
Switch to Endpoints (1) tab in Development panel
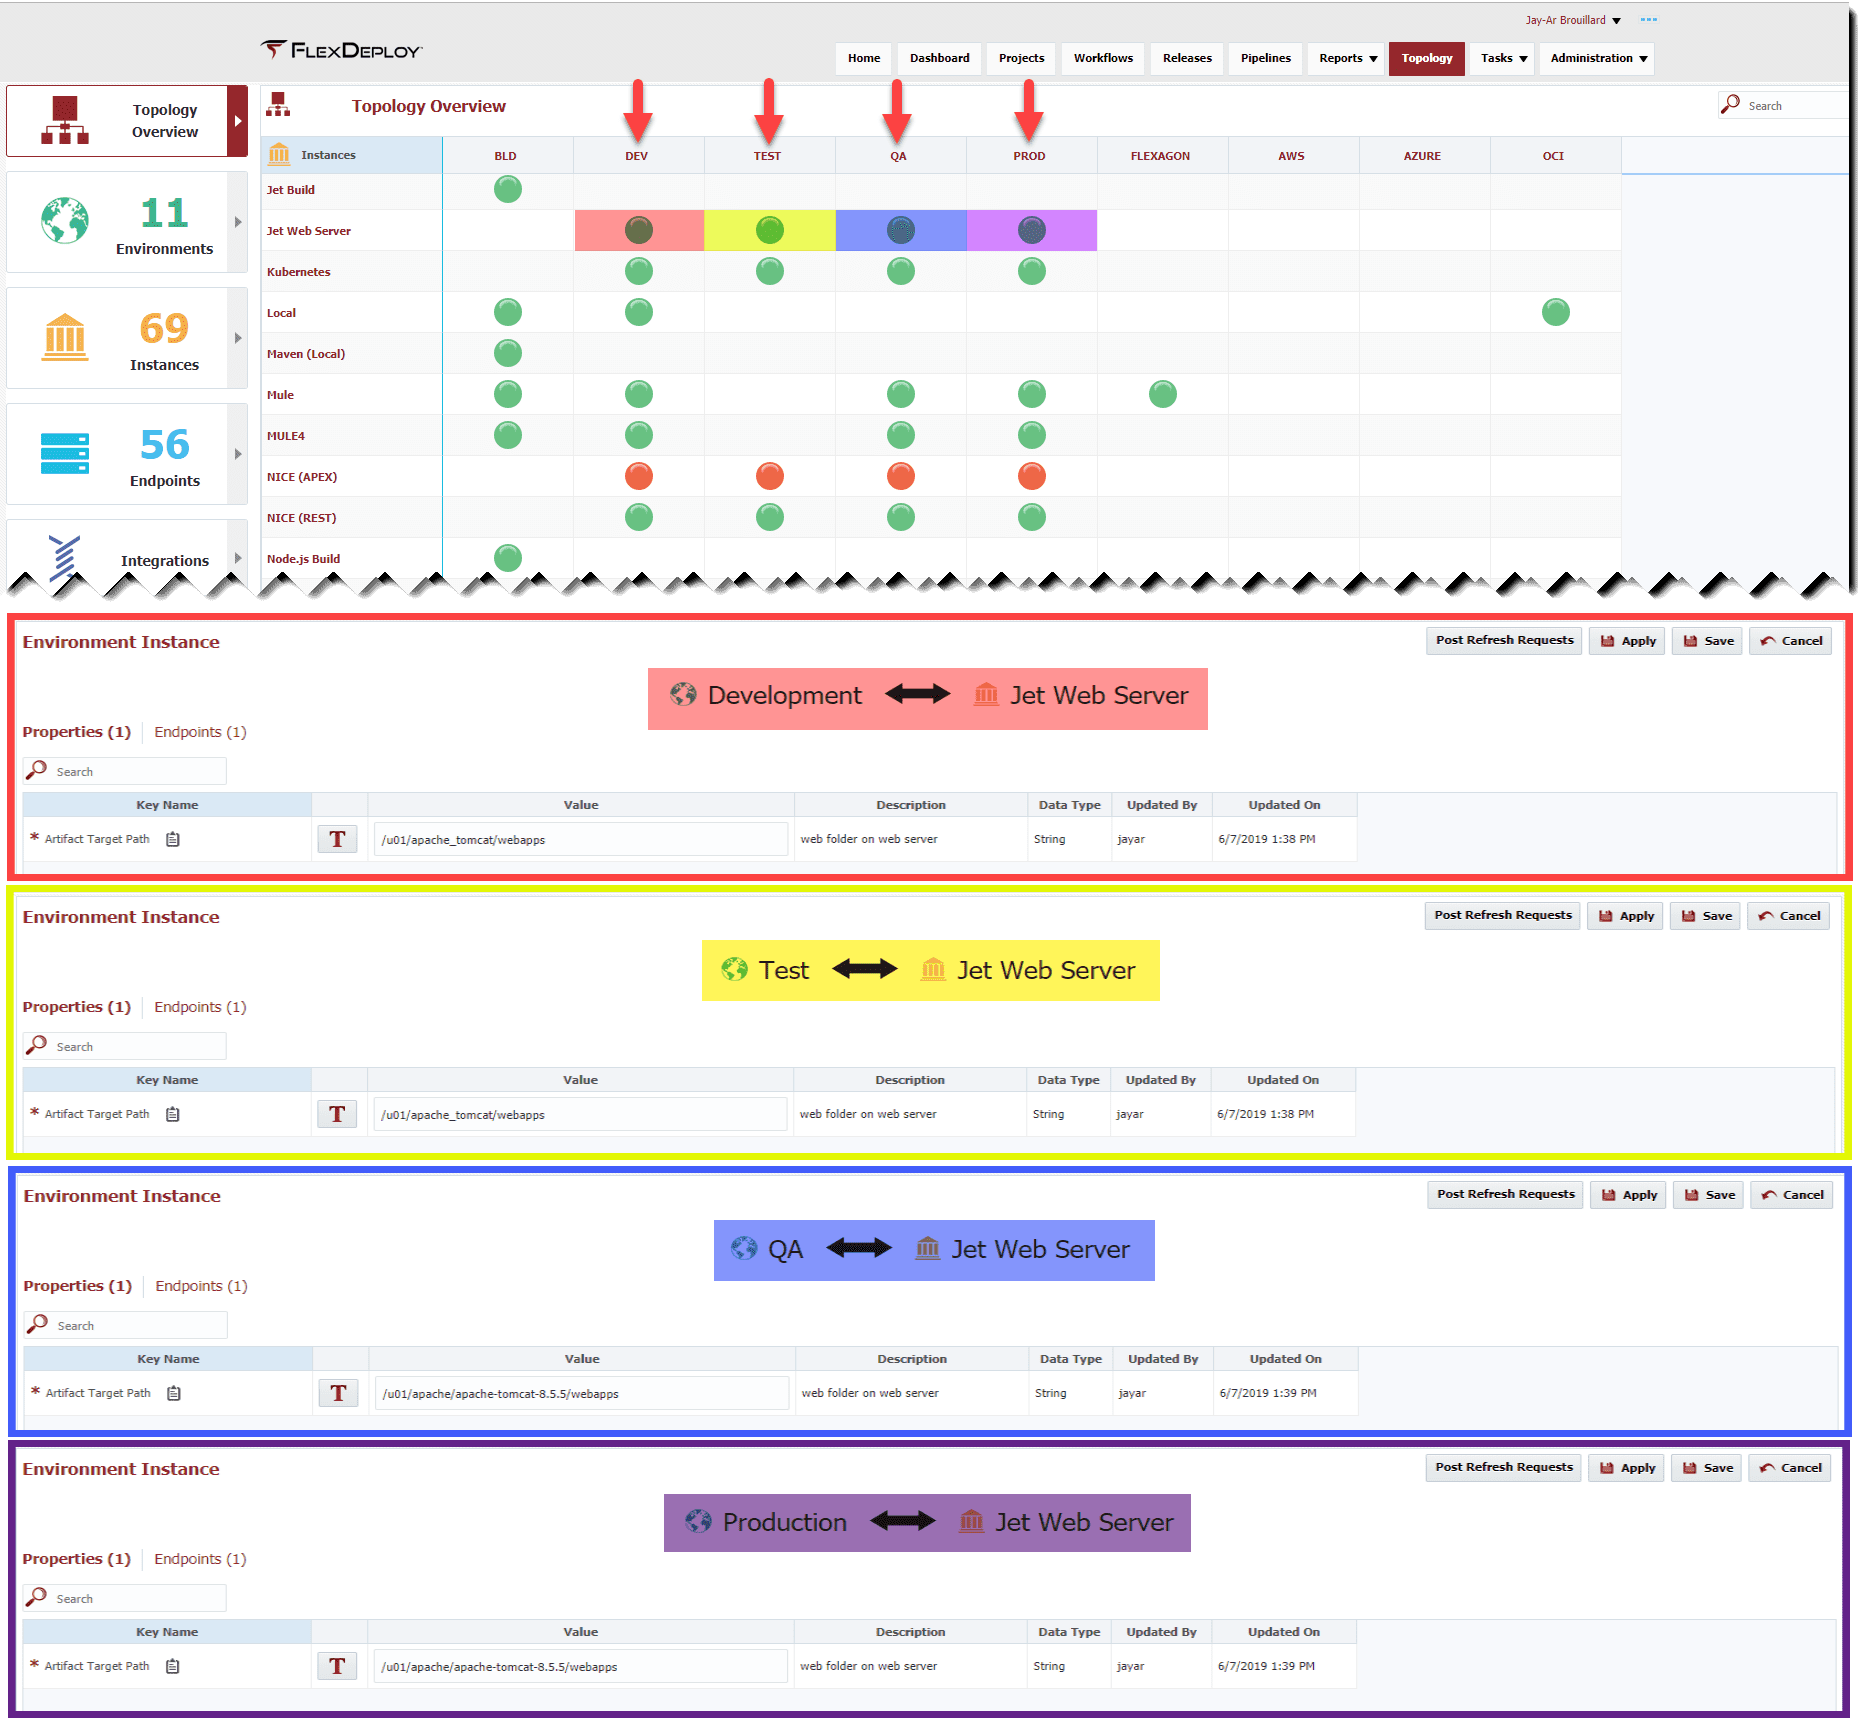tap(200, 732)
